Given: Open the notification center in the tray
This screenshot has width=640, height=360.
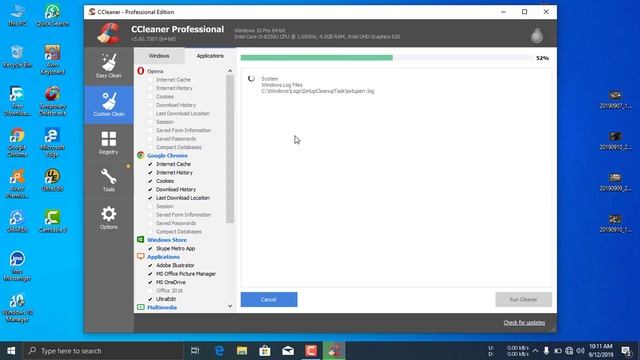Looking at the screenshot, I should coord(626,351).
